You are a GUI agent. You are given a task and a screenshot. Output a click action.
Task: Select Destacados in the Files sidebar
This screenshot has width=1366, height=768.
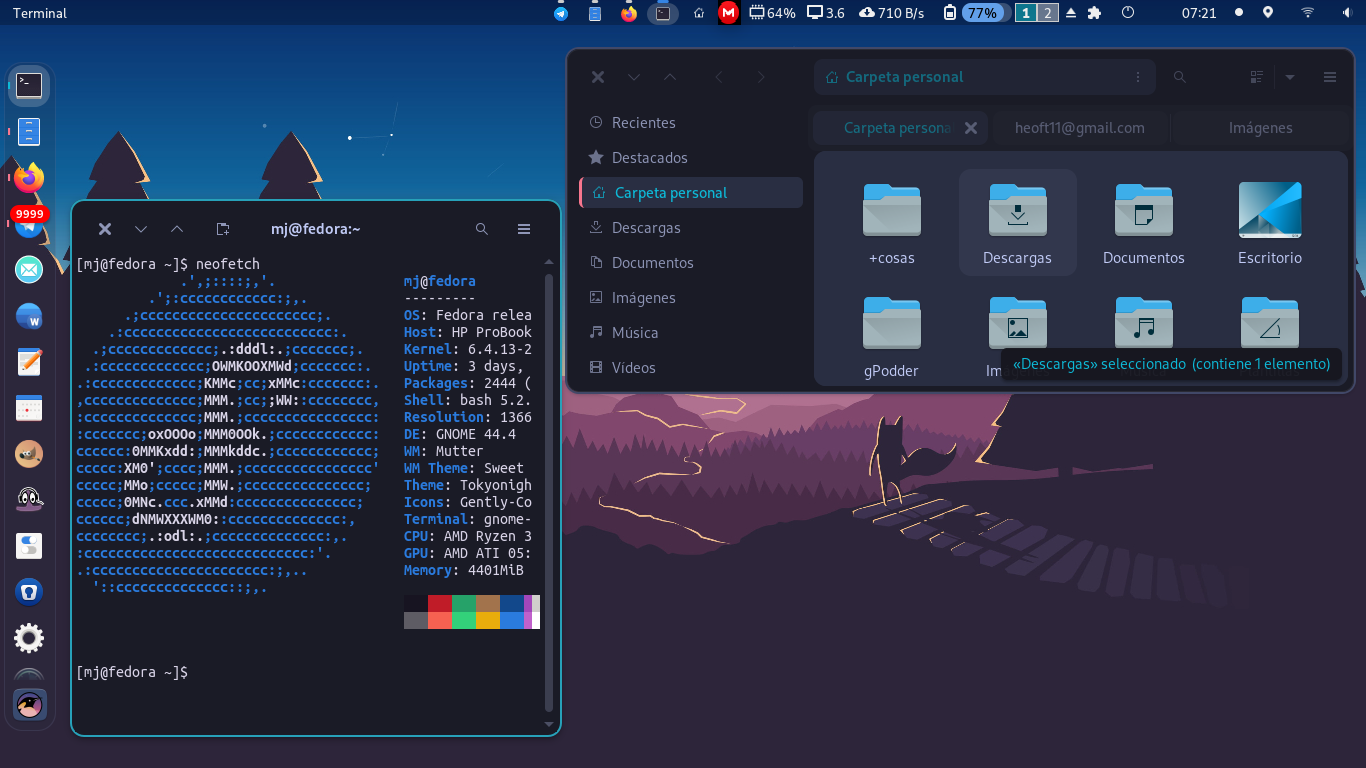[x=690, y=158]
